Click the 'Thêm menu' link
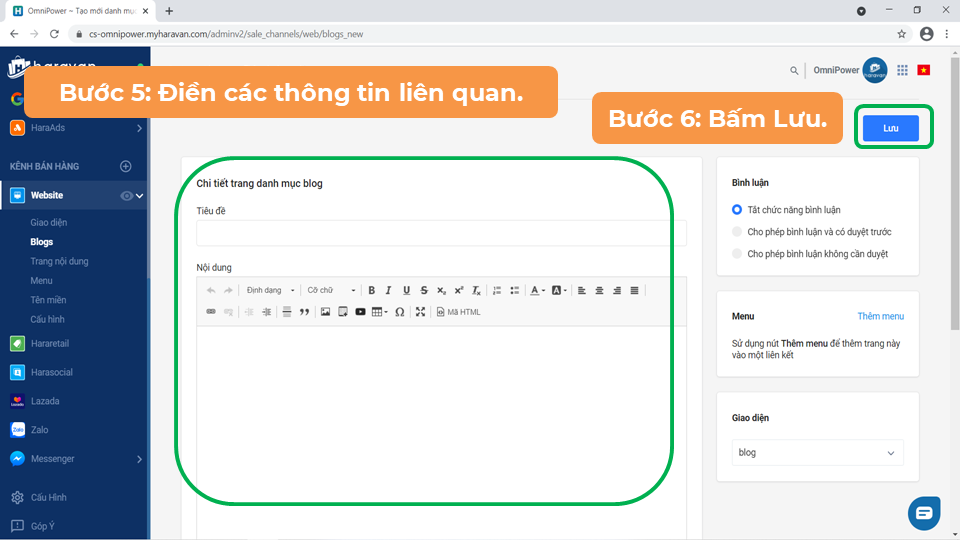The image size is (960, 540). pyautogui.click(x=880, y=316)
